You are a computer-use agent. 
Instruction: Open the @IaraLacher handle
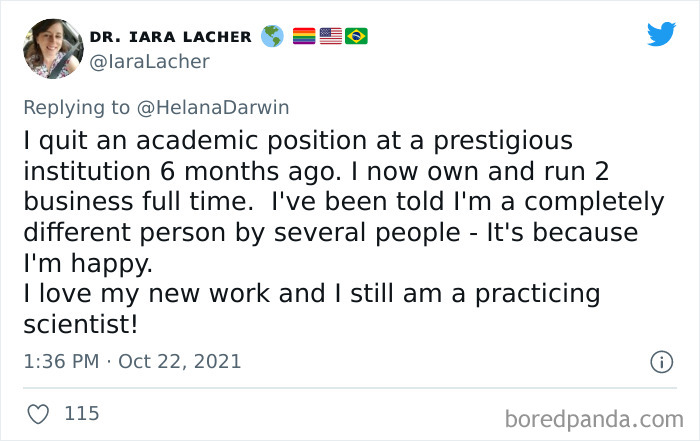click(x=150, y=62)
